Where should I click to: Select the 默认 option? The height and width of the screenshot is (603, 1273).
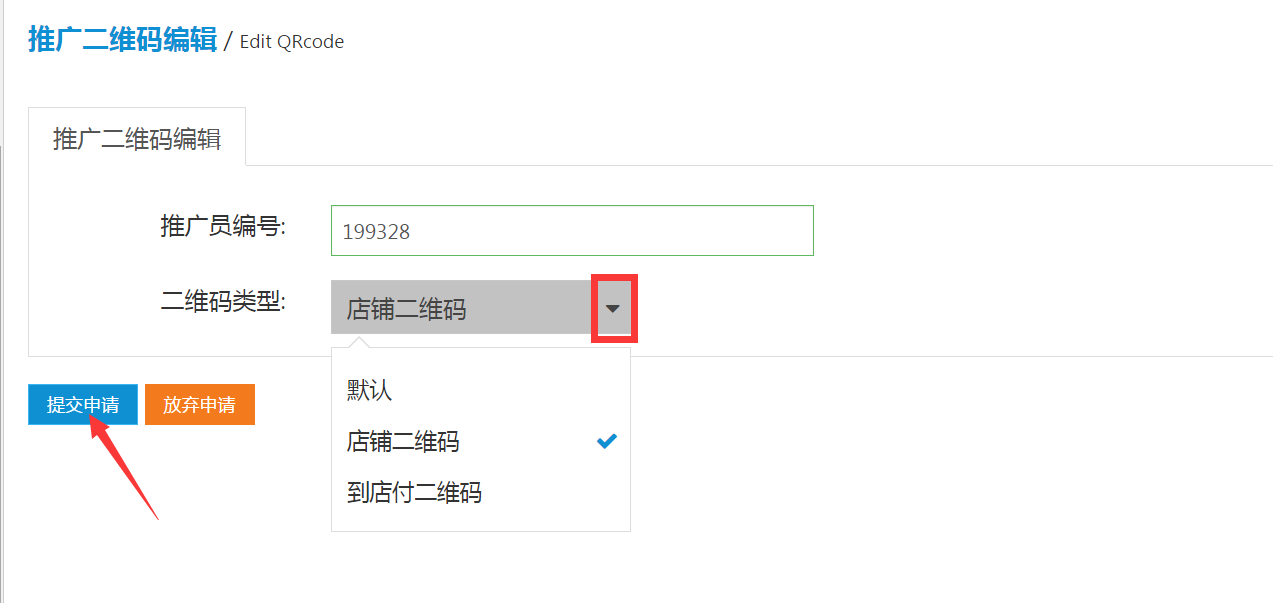370,390
